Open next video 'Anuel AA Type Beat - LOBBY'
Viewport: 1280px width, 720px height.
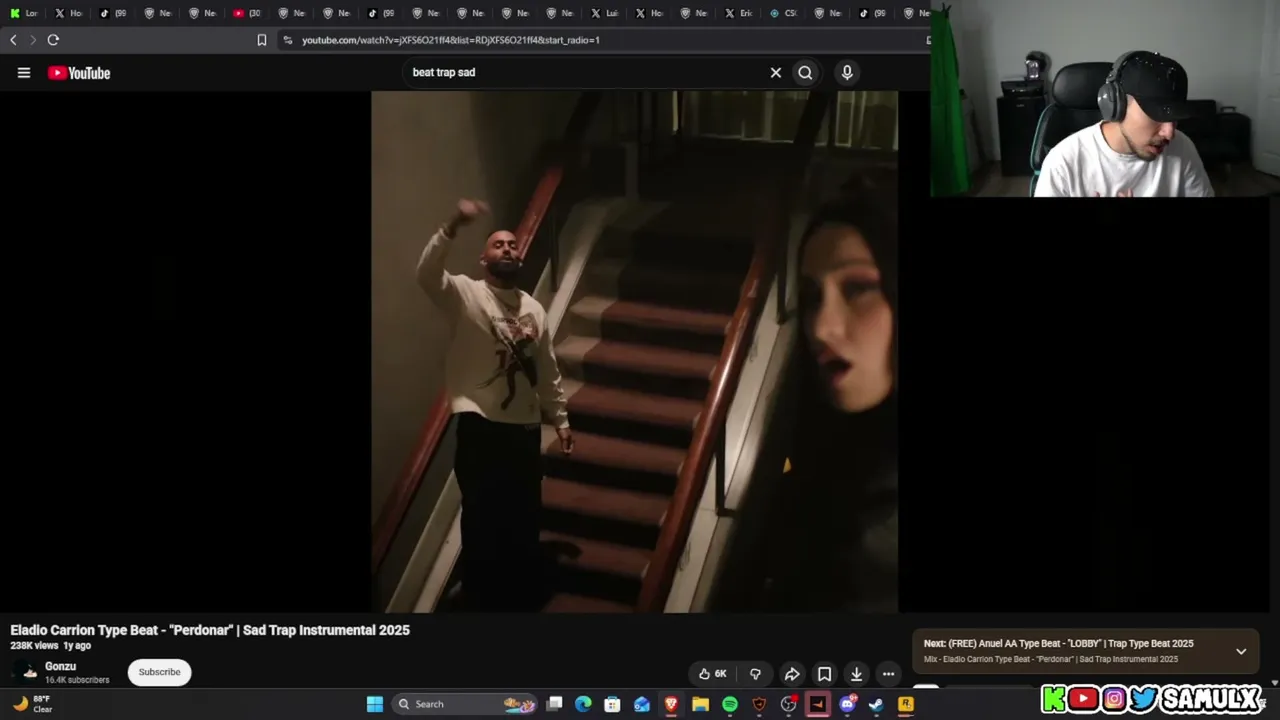coord(1058,644)
